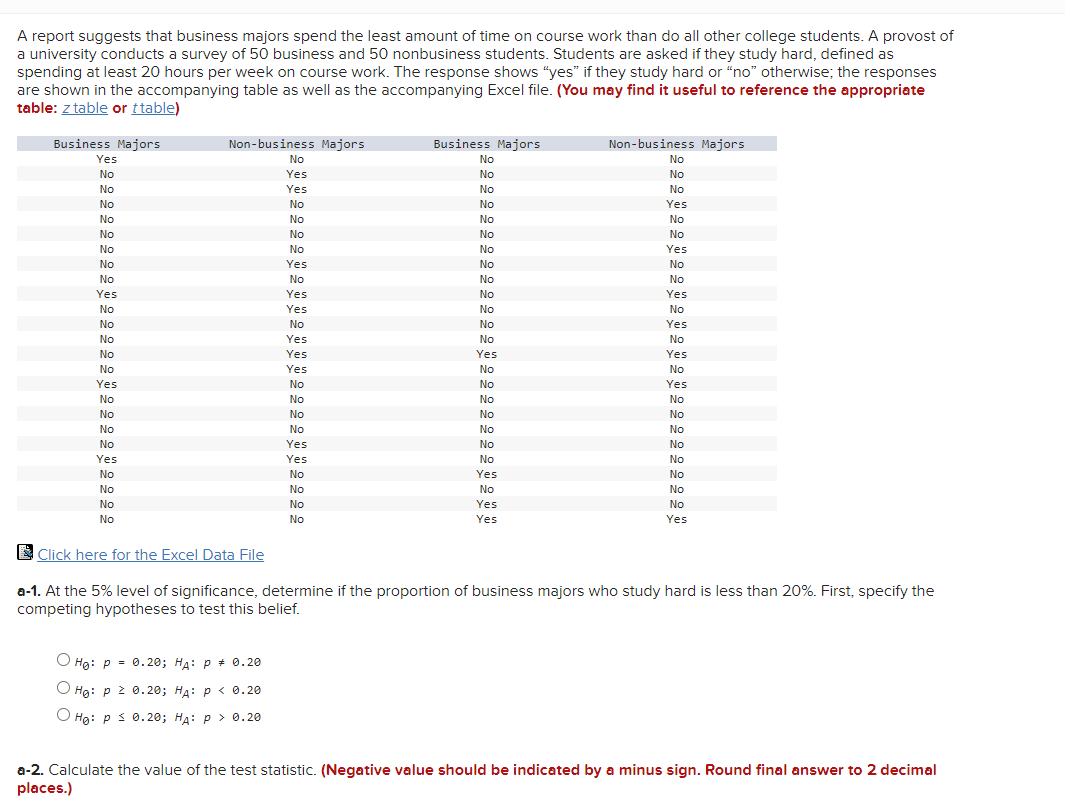The height and width of the screenshot is (809, 1065).
Task: Click the red 'Negative value should be indicated' note
Action: coord(477,778)
